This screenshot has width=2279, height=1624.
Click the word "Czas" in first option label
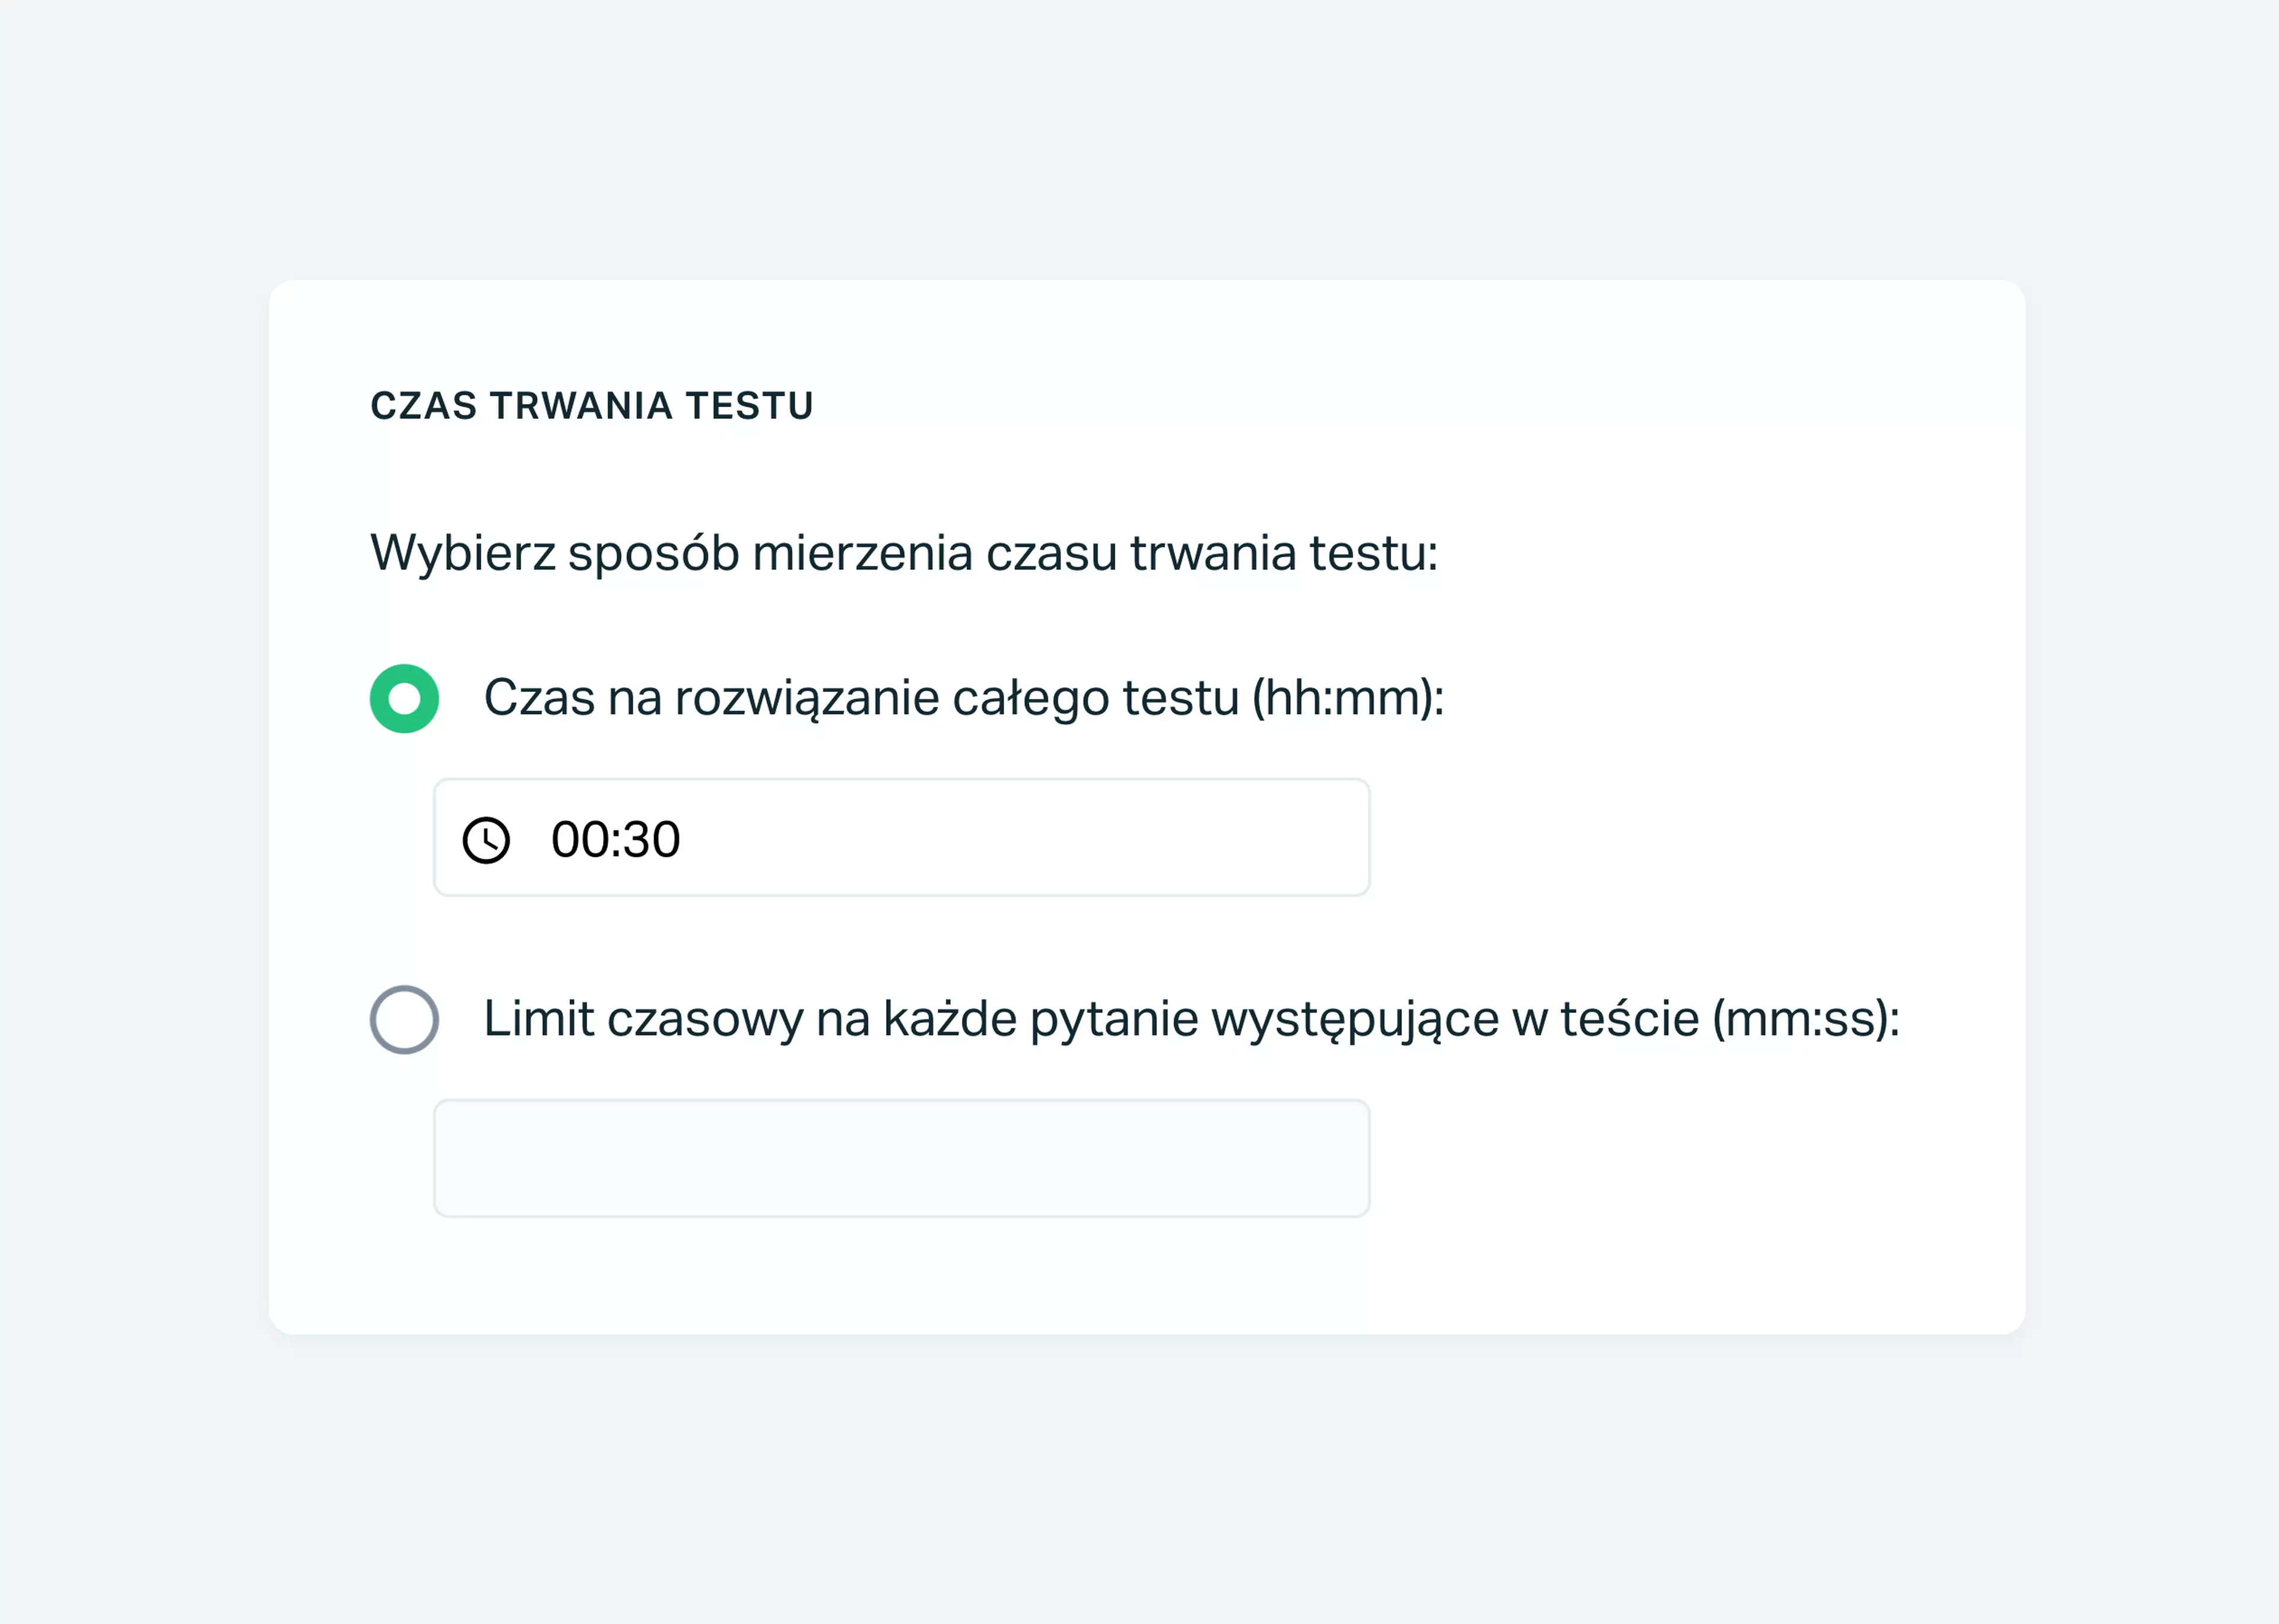pyautogui.click(x=540, y=698)
